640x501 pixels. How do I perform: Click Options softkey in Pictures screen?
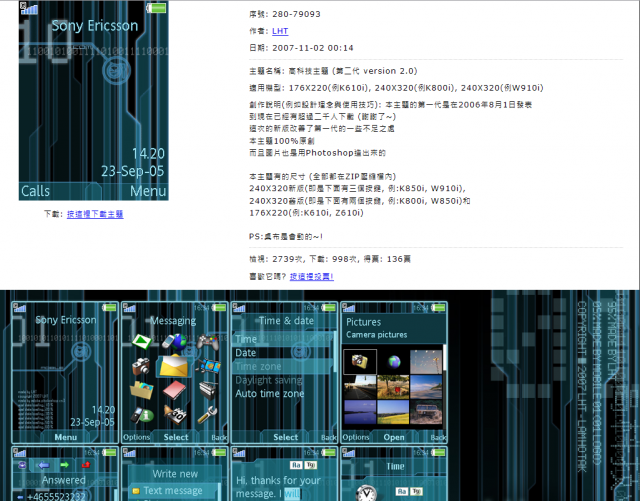[356, 437]
